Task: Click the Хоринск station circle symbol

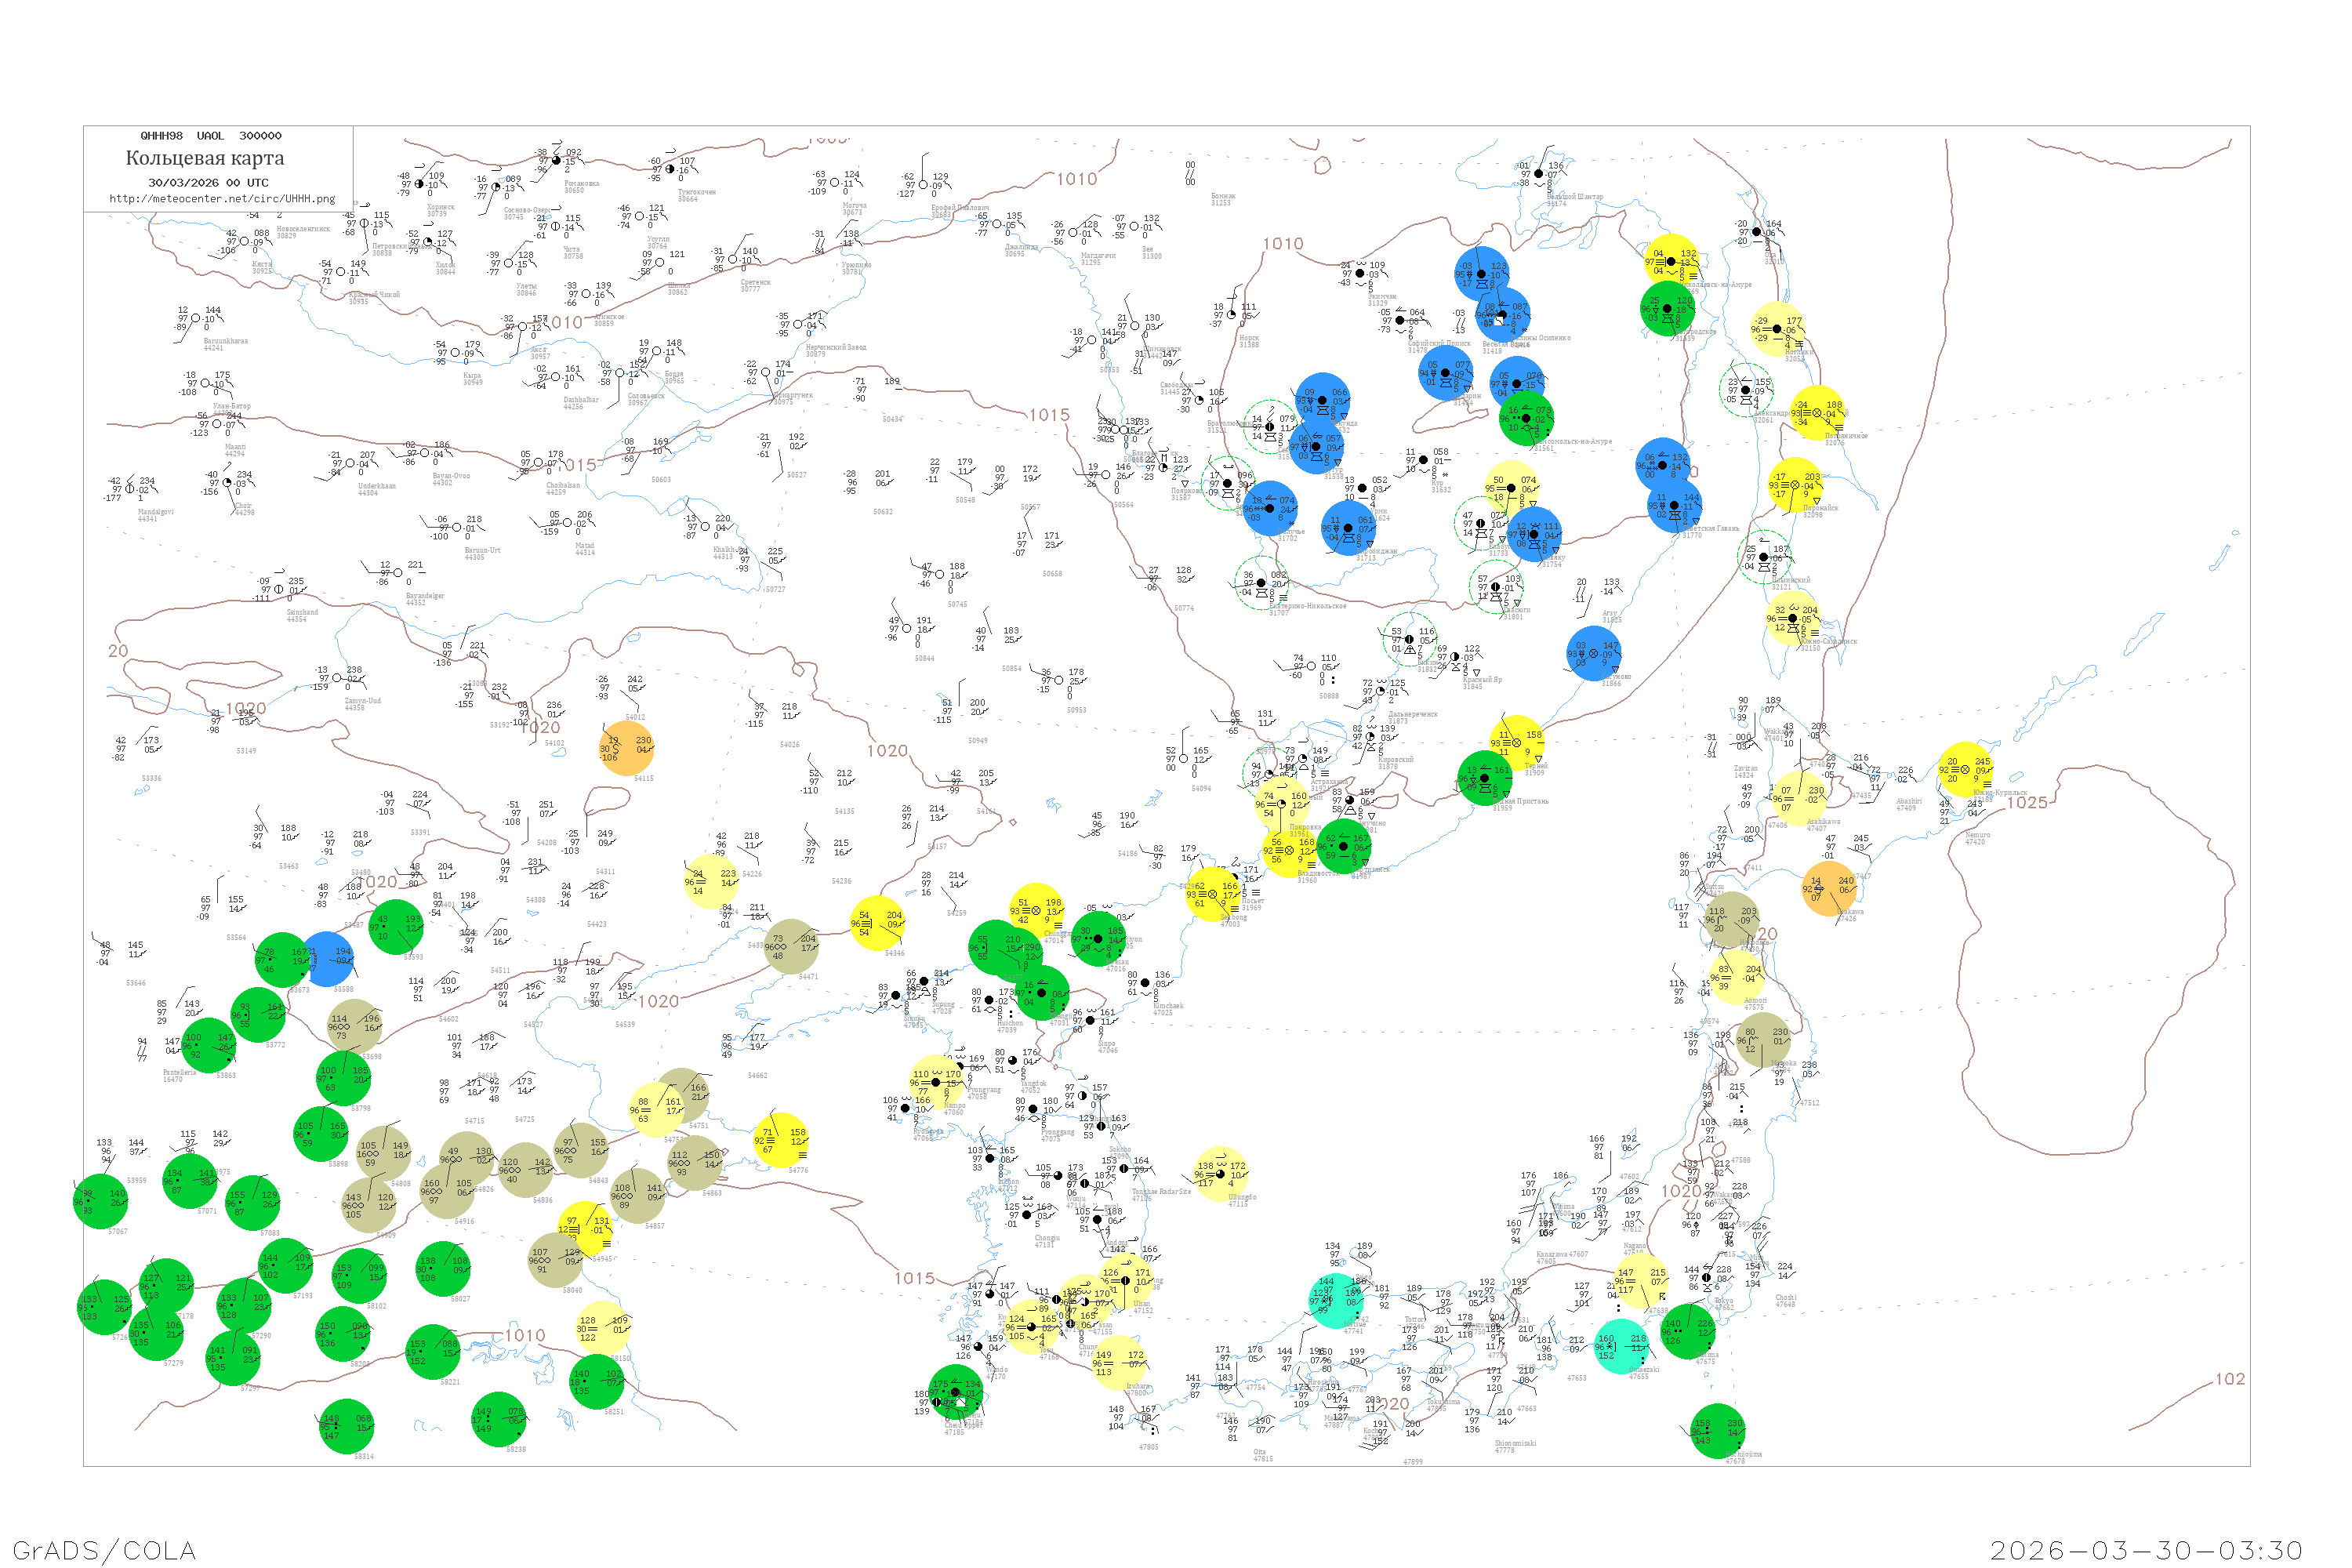Action: tap(419, 185)
